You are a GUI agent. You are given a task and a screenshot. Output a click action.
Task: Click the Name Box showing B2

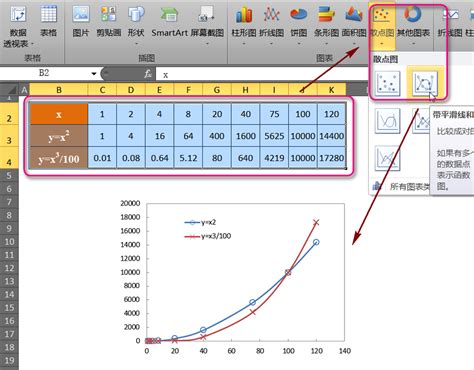click(45, 73)
